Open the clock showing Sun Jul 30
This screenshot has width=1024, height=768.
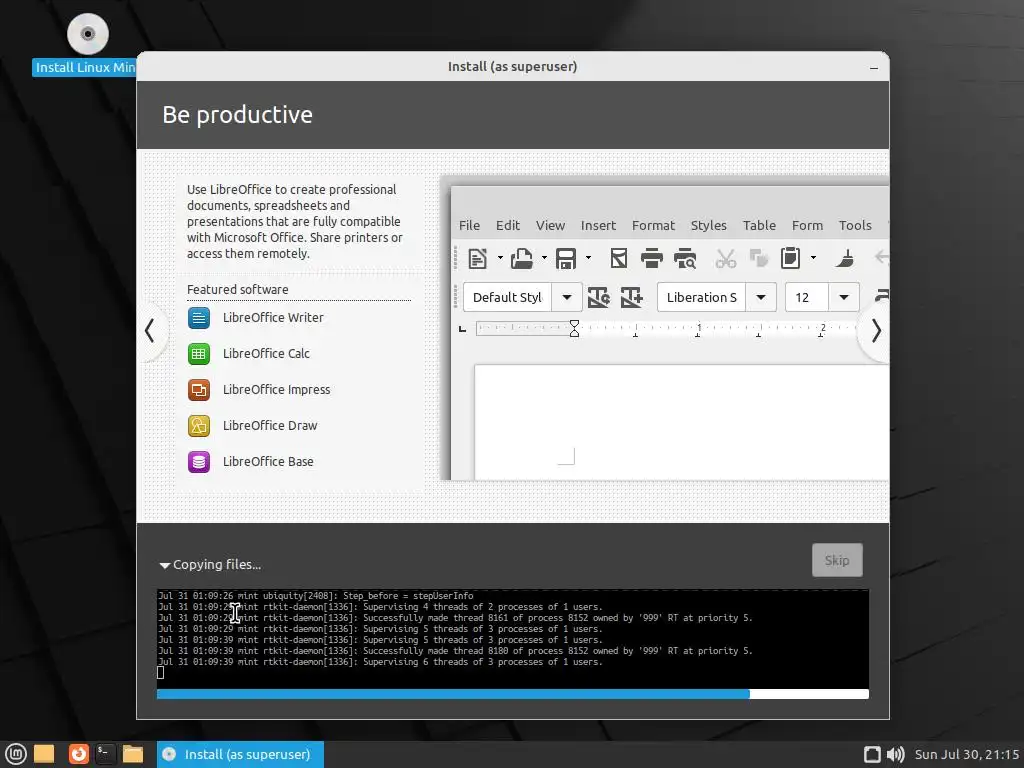pyautogui.click(x=967, y=754)
